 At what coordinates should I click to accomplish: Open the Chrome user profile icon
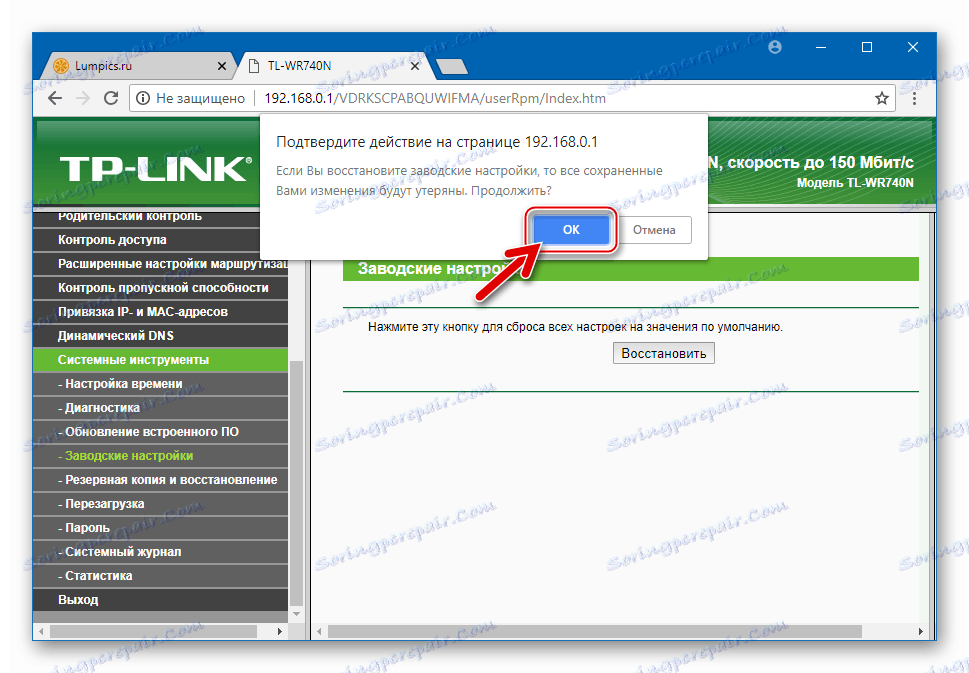click(774, 48)
